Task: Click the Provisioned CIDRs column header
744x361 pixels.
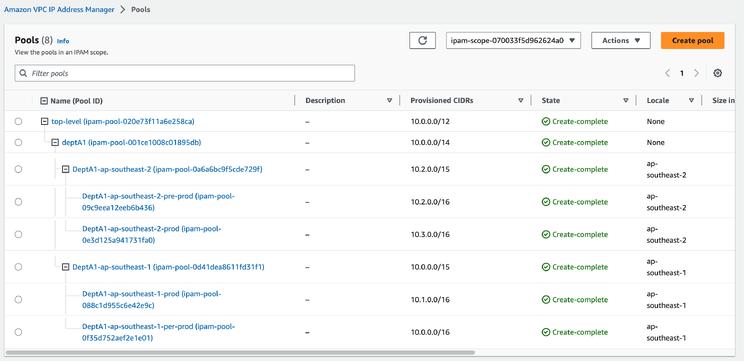Action: 441,101
